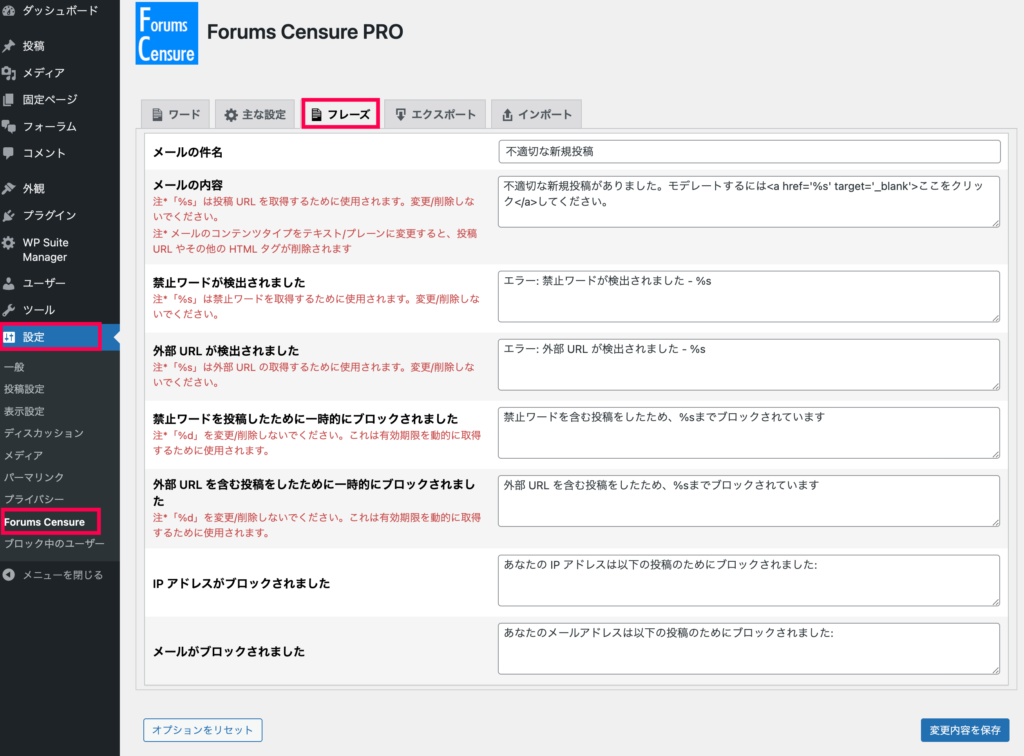Click the メールの内容 text area

(x=749, y=202)
